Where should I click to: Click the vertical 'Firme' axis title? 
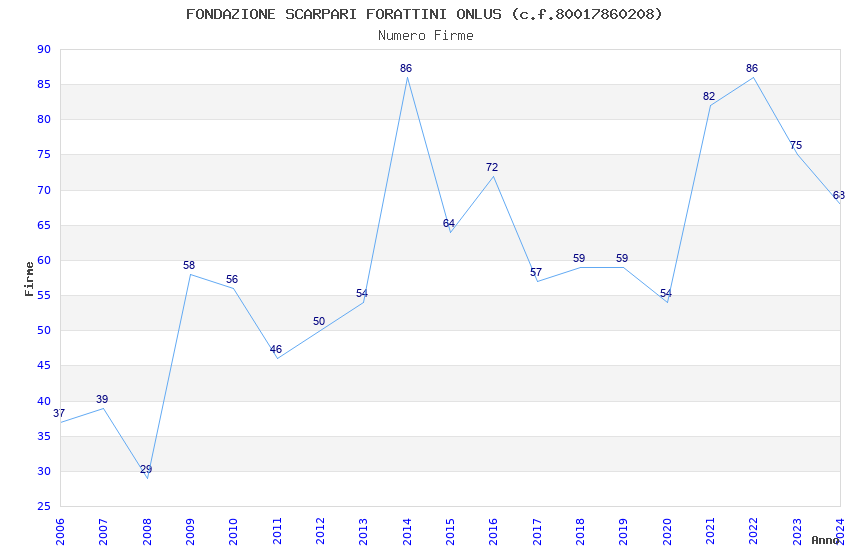pyautogui.click(x=29, y=279)
